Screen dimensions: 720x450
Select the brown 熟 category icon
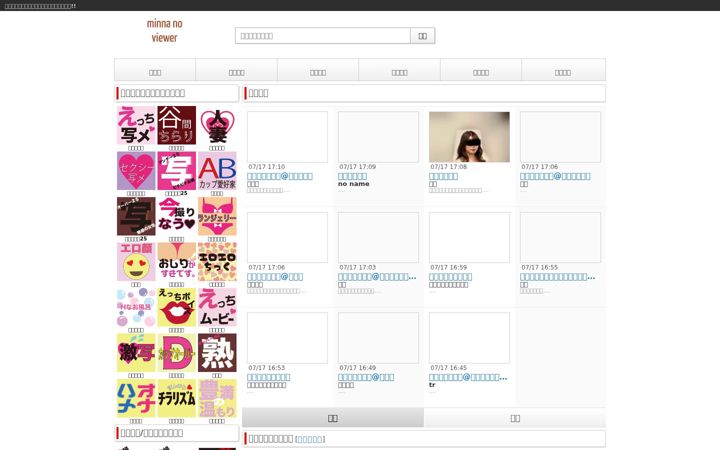point(217,353)
